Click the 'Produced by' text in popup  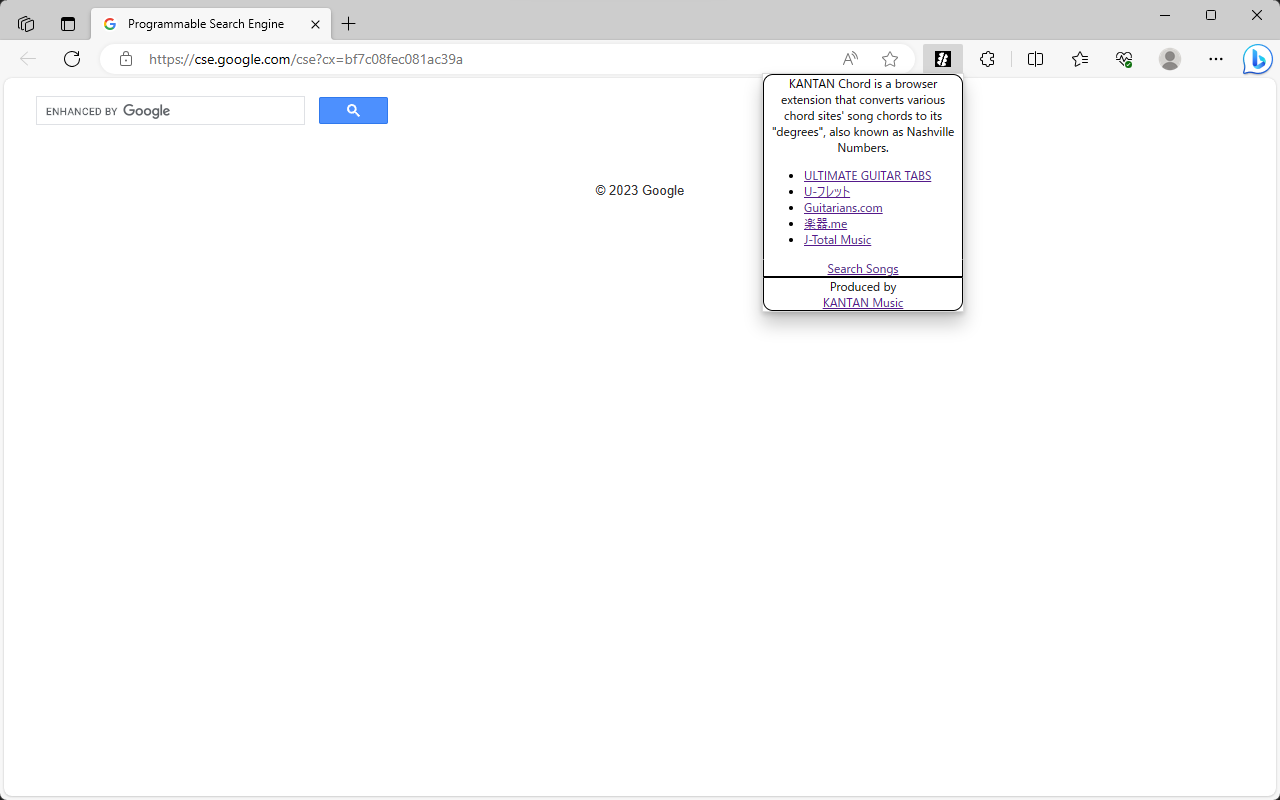coord(863,287)
